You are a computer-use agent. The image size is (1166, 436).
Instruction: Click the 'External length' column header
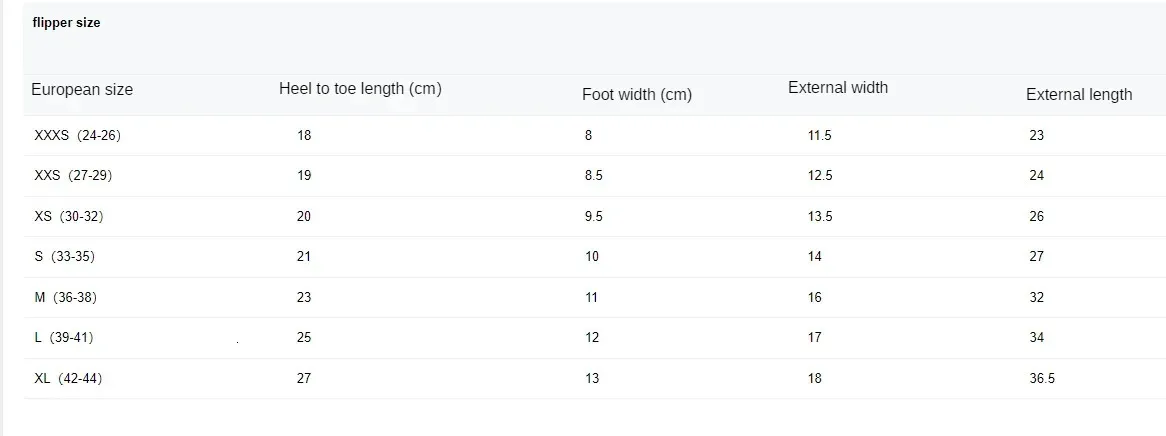pyautogui.click(x=1079, y=94)
